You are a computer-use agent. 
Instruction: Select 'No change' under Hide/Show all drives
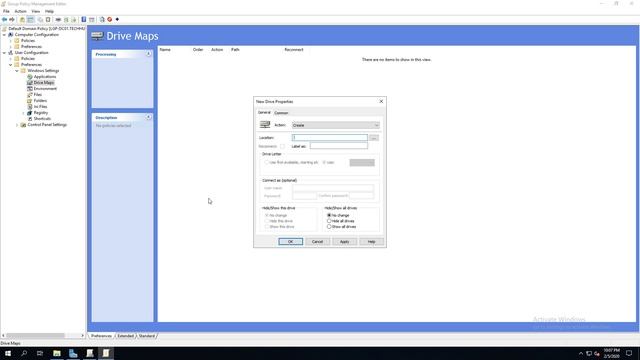pos(329,215)
